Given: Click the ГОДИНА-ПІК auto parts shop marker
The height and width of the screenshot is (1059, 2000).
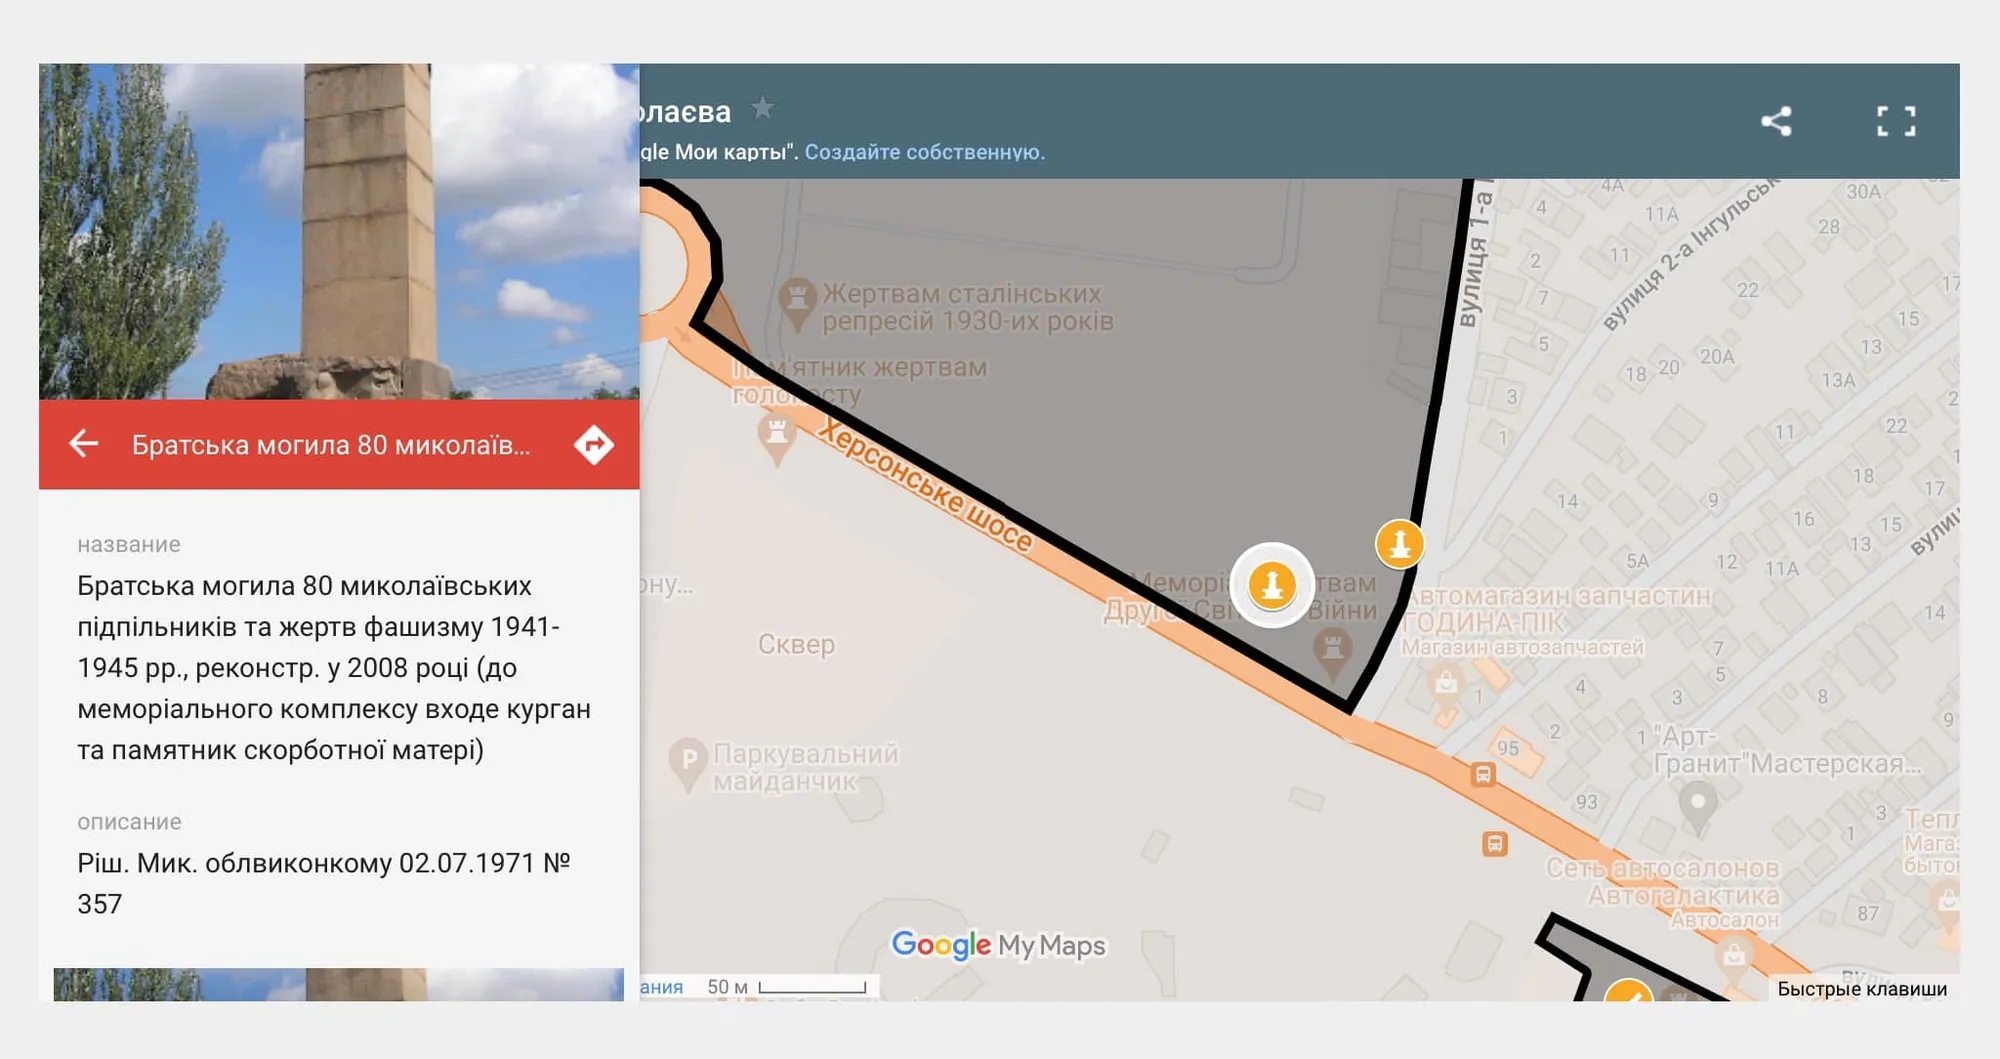Looking at the screenshot, I should click(1445, 685).
